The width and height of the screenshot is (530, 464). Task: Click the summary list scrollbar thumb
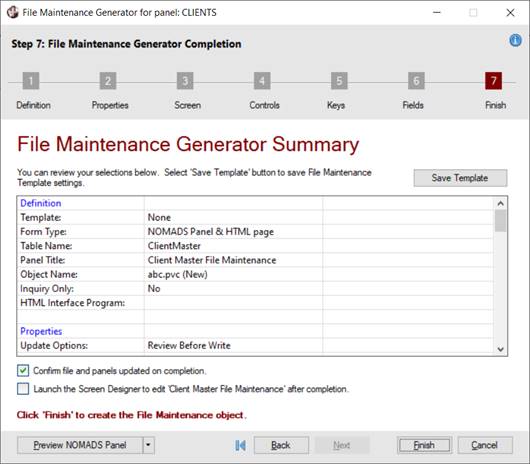[x=501, y=220]
